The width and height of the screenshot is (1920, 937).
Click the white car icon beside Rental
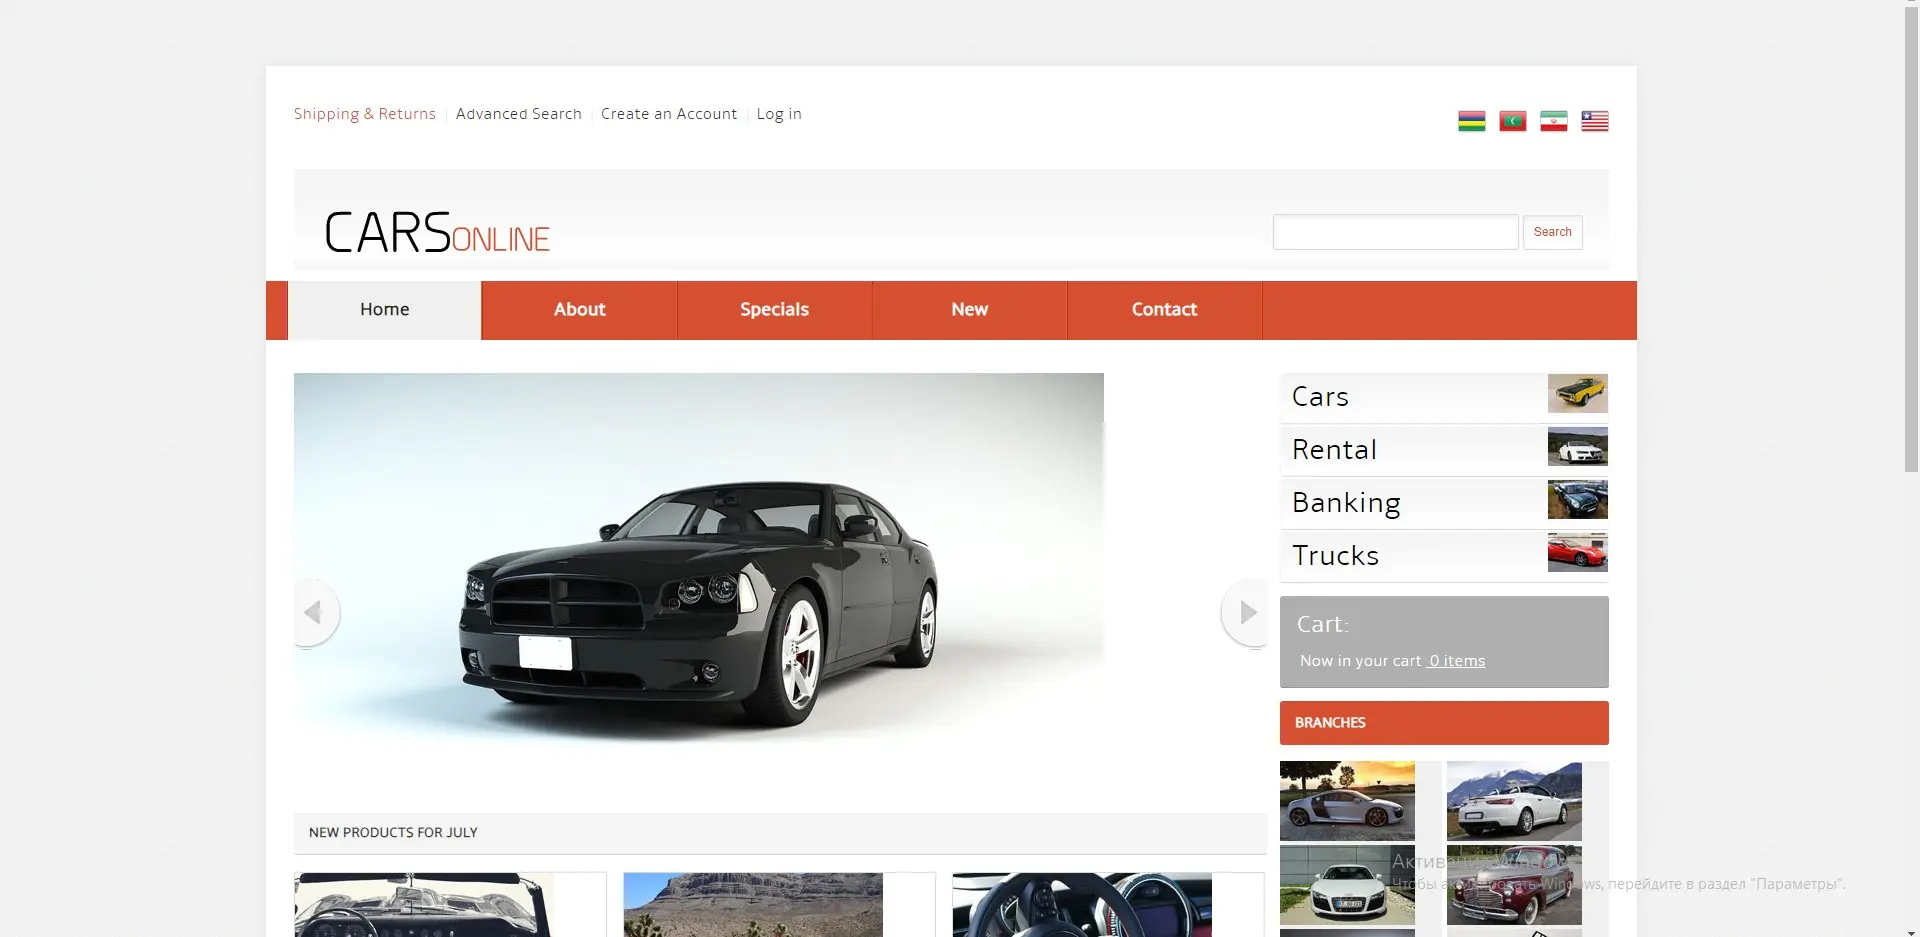(1577, 447)
